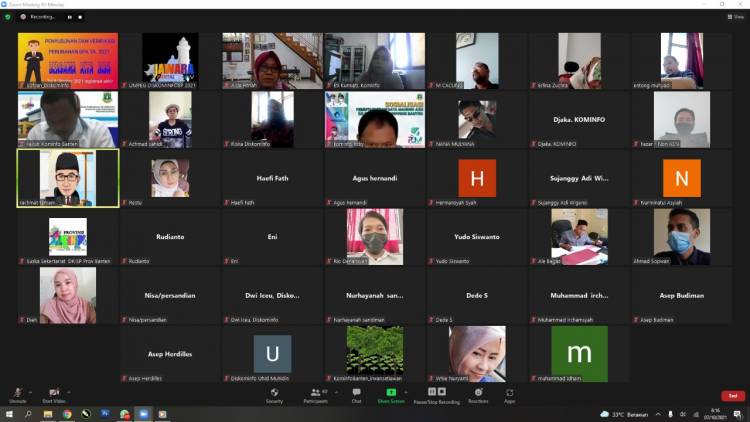Expand the arrow next to Participants
The width and height of the screenshot is (750, 422).
334,392
